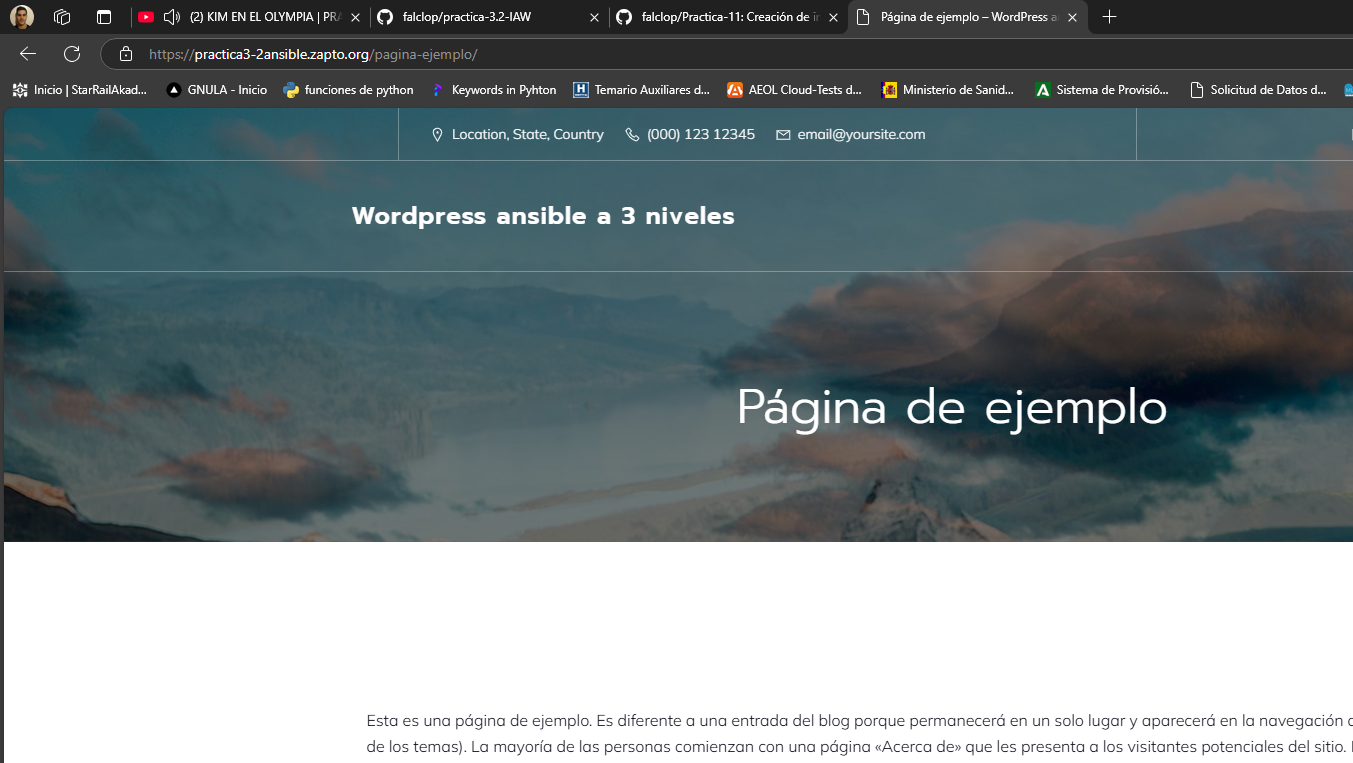Open funciones de python bookmark
This screenshot has height=763, width=1353.
pyautogui.click(x=349, y=90)
